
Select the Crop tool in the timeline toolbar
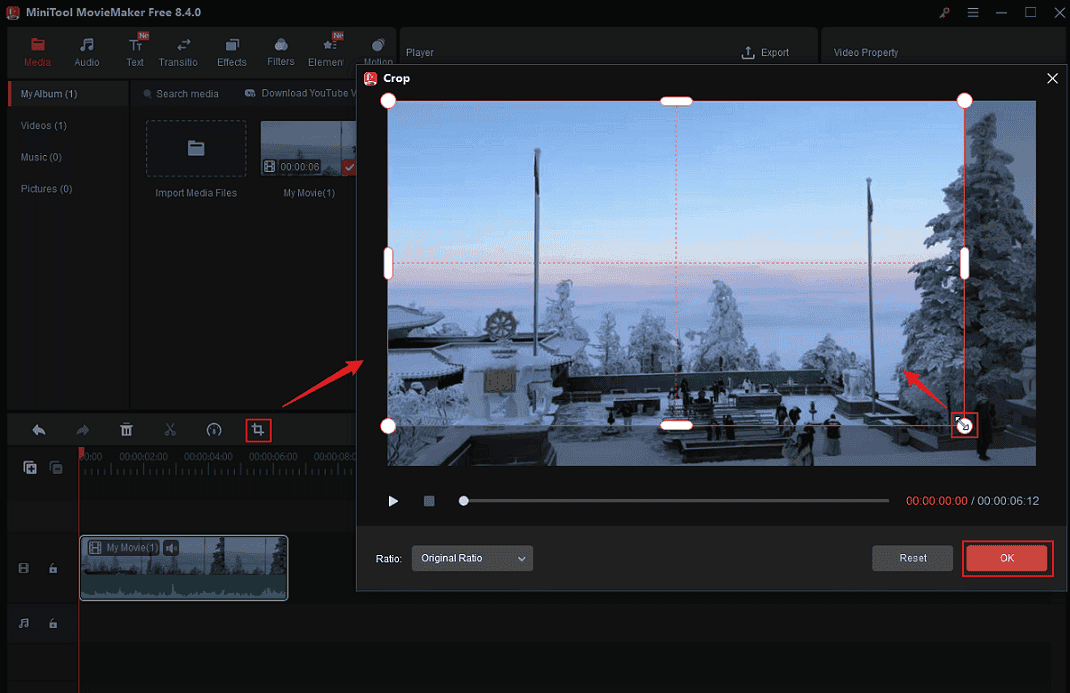pyautogui.click(x=258, y=429)
